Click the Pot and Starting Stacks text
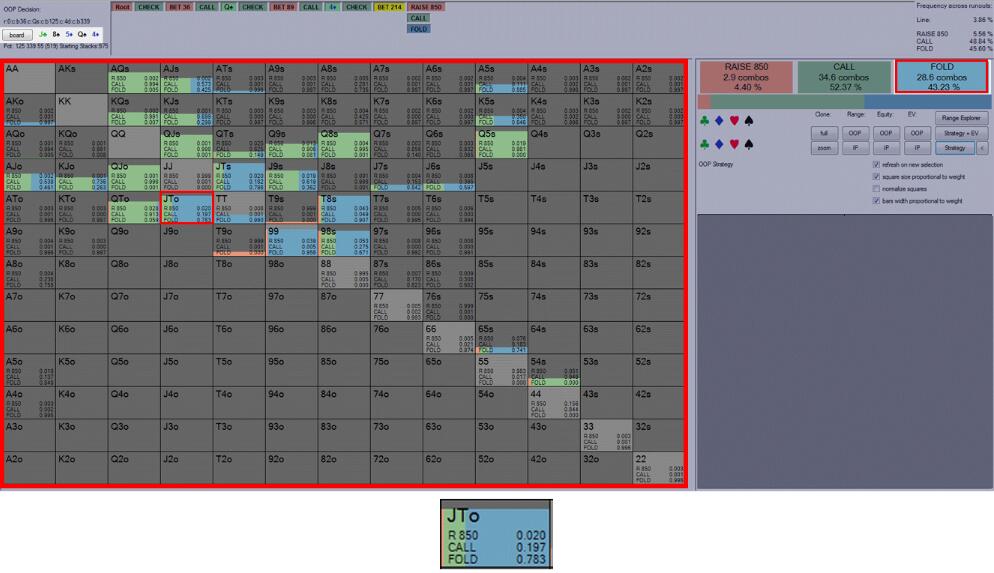The image size is (994, 573). (56, 46)
